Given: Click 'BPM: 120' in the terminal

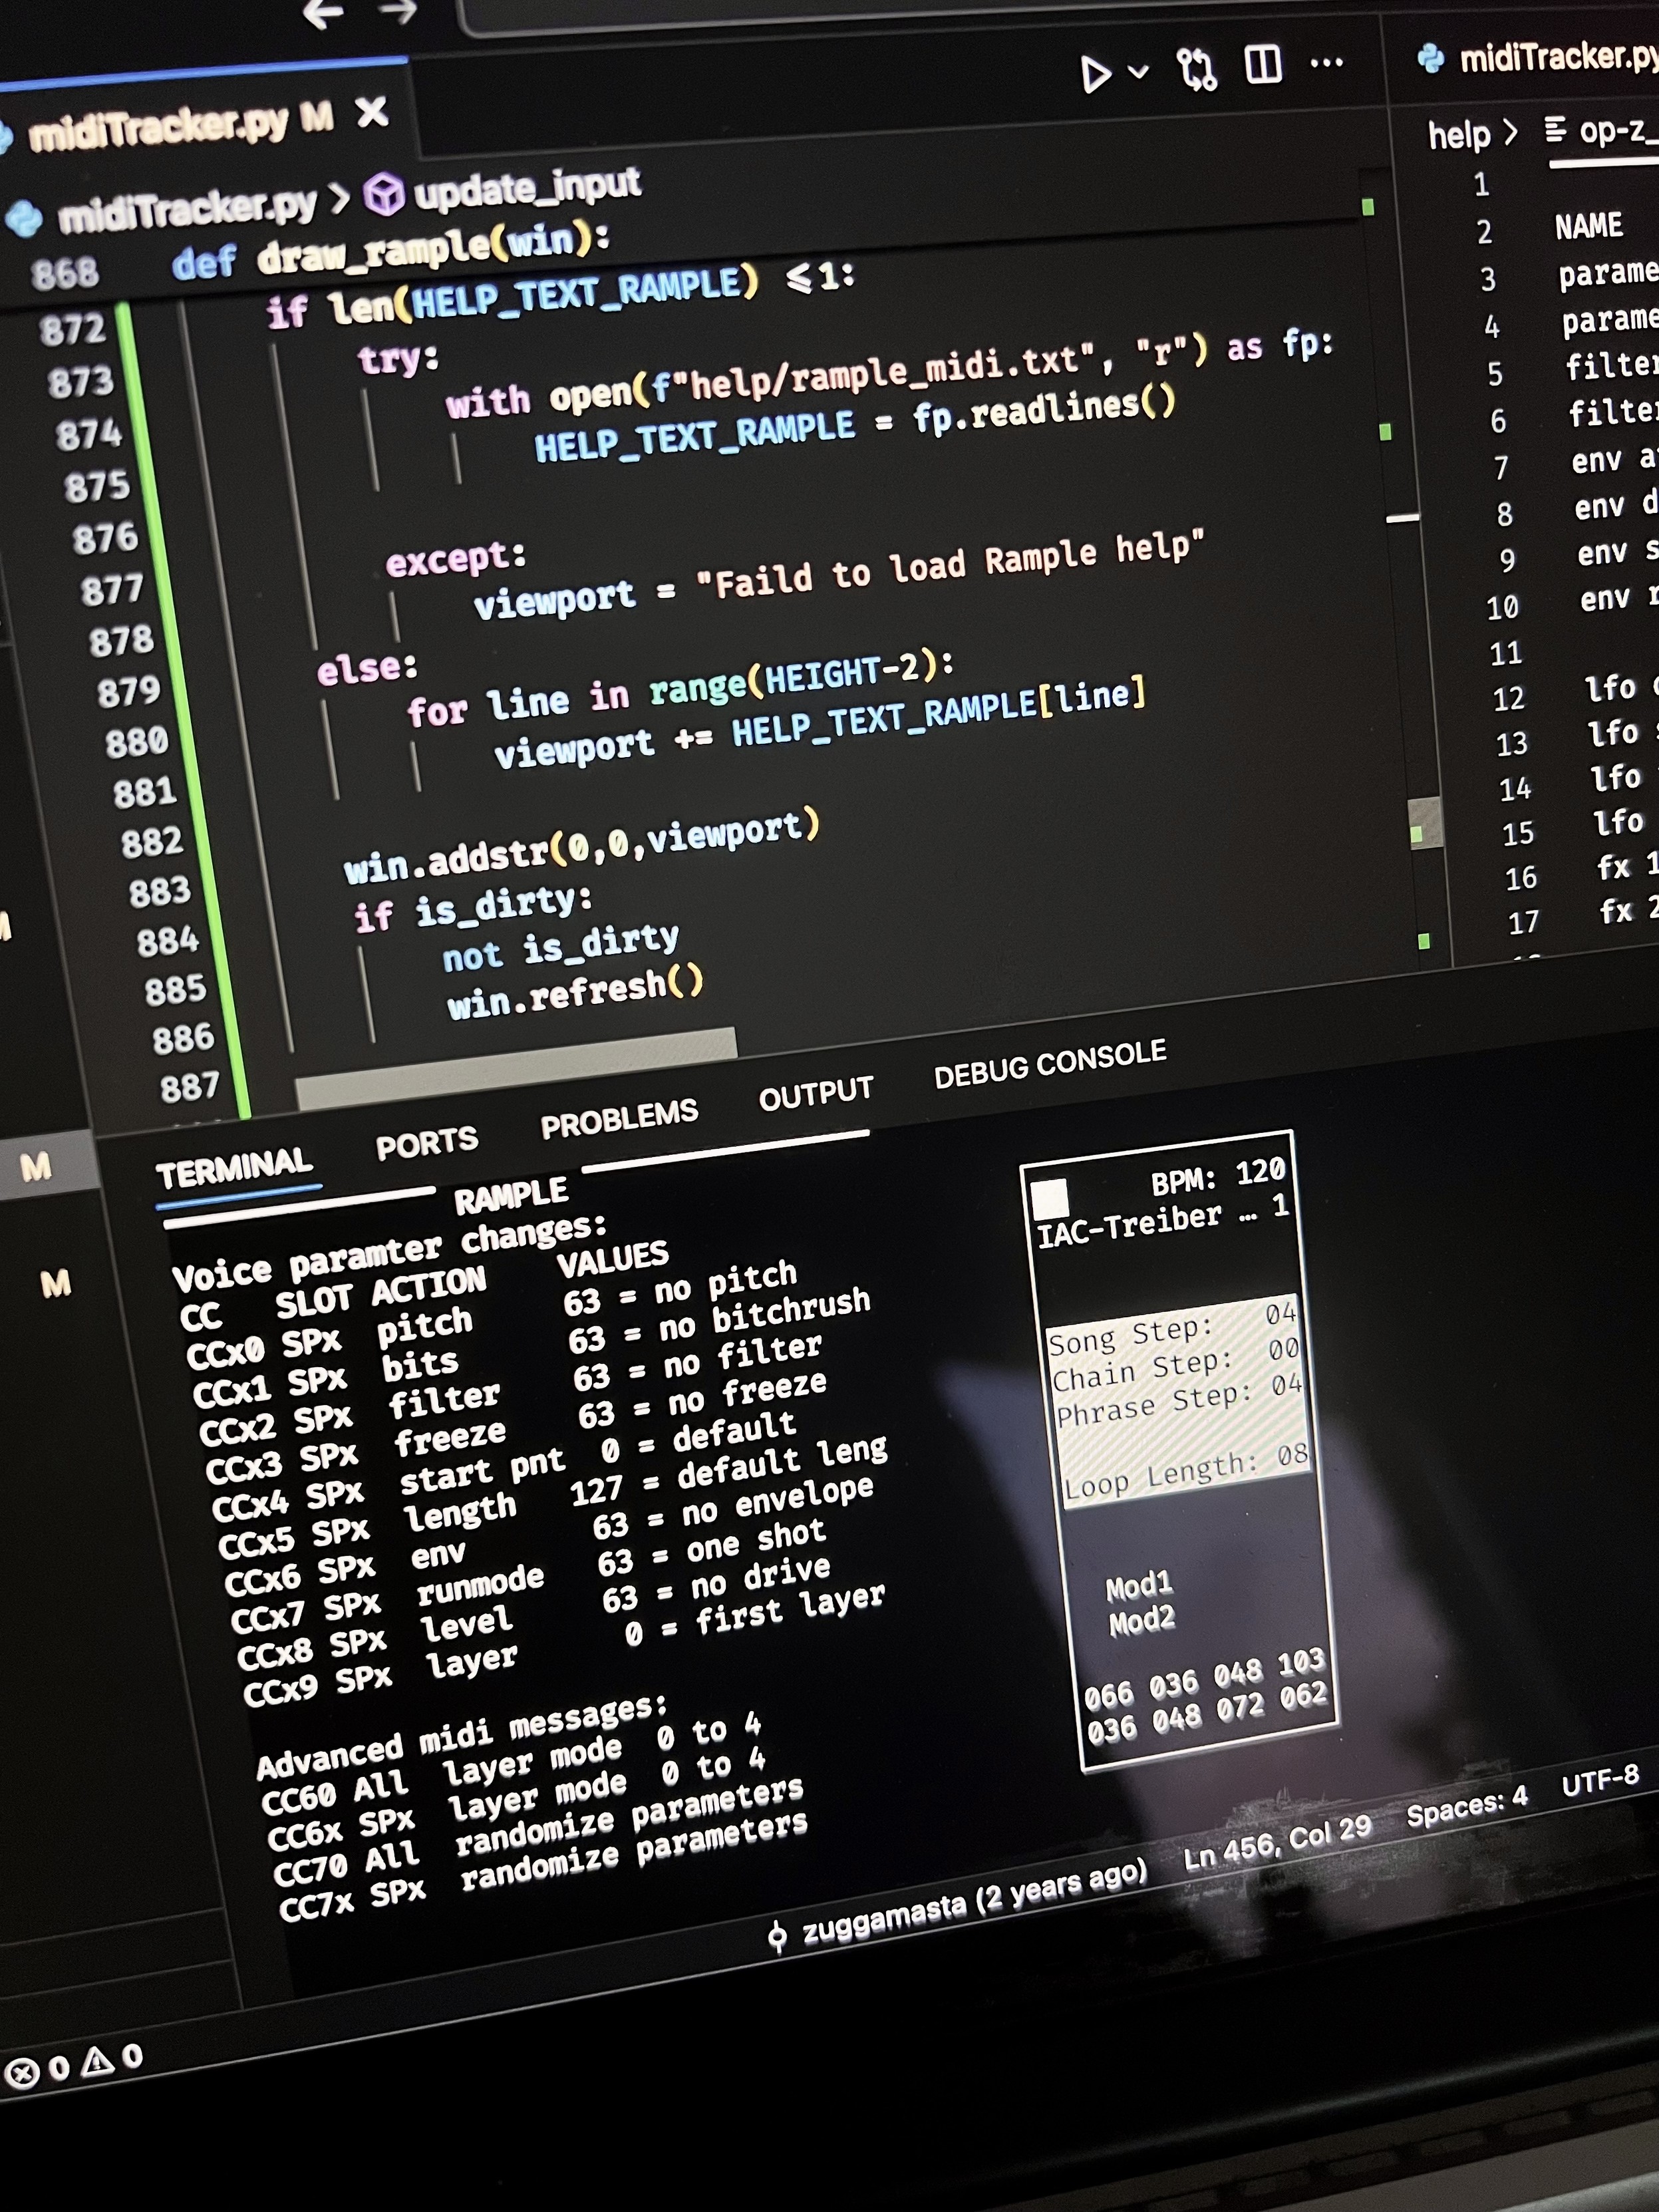Looking at the screenshot, I should (x=1217, y=1178).
